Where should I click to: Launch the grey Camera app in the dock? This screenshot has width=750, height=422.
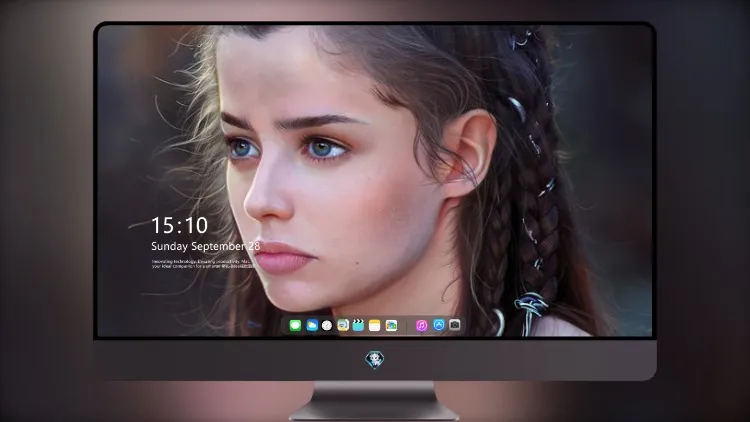tap(455, 325)
